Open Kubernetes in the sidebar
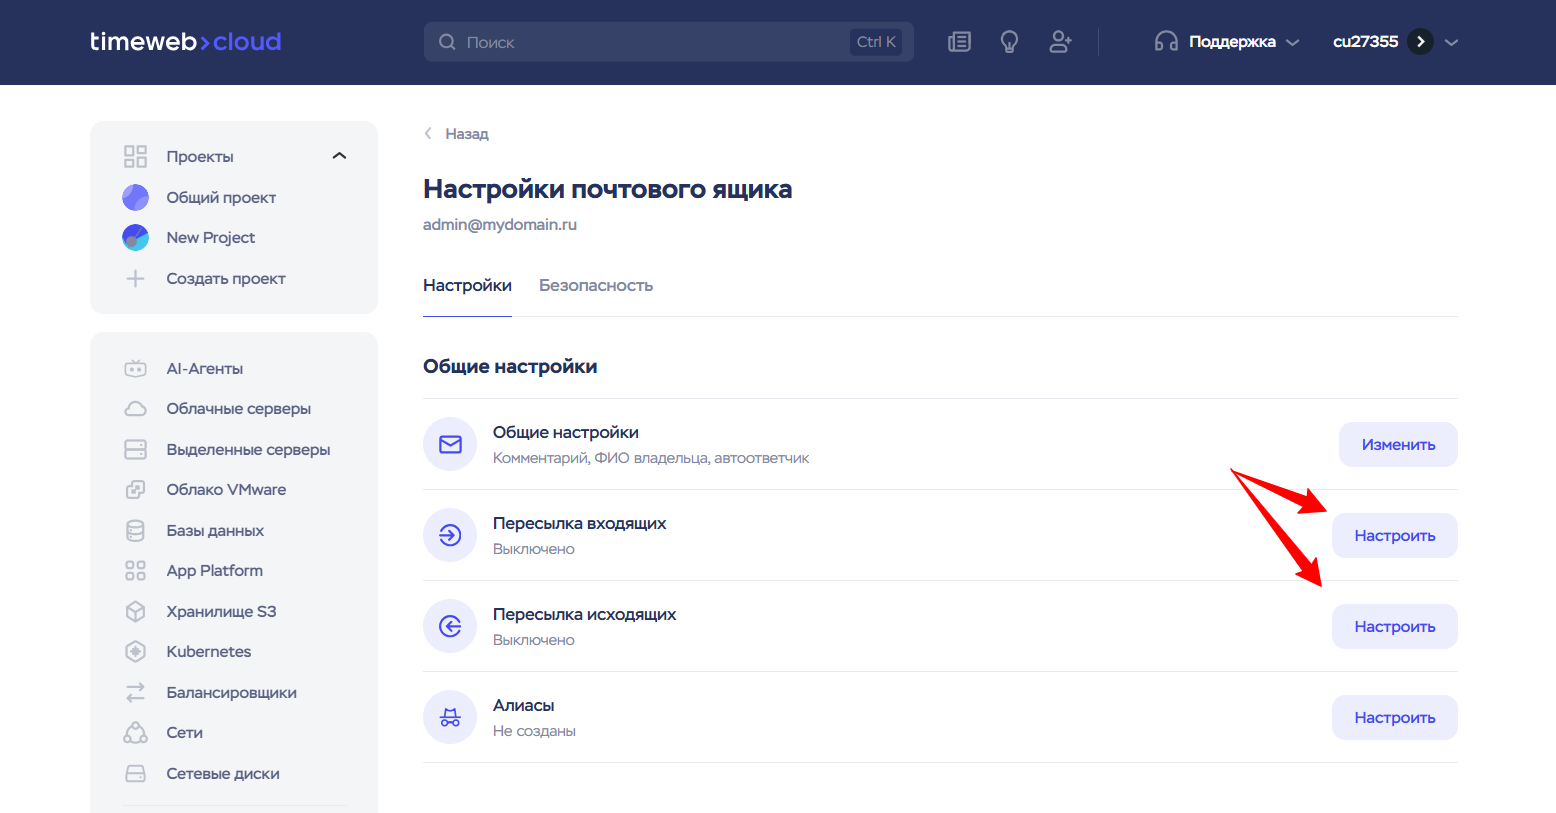This screenshot has width=1556, height=813. [x=208, y=652]
